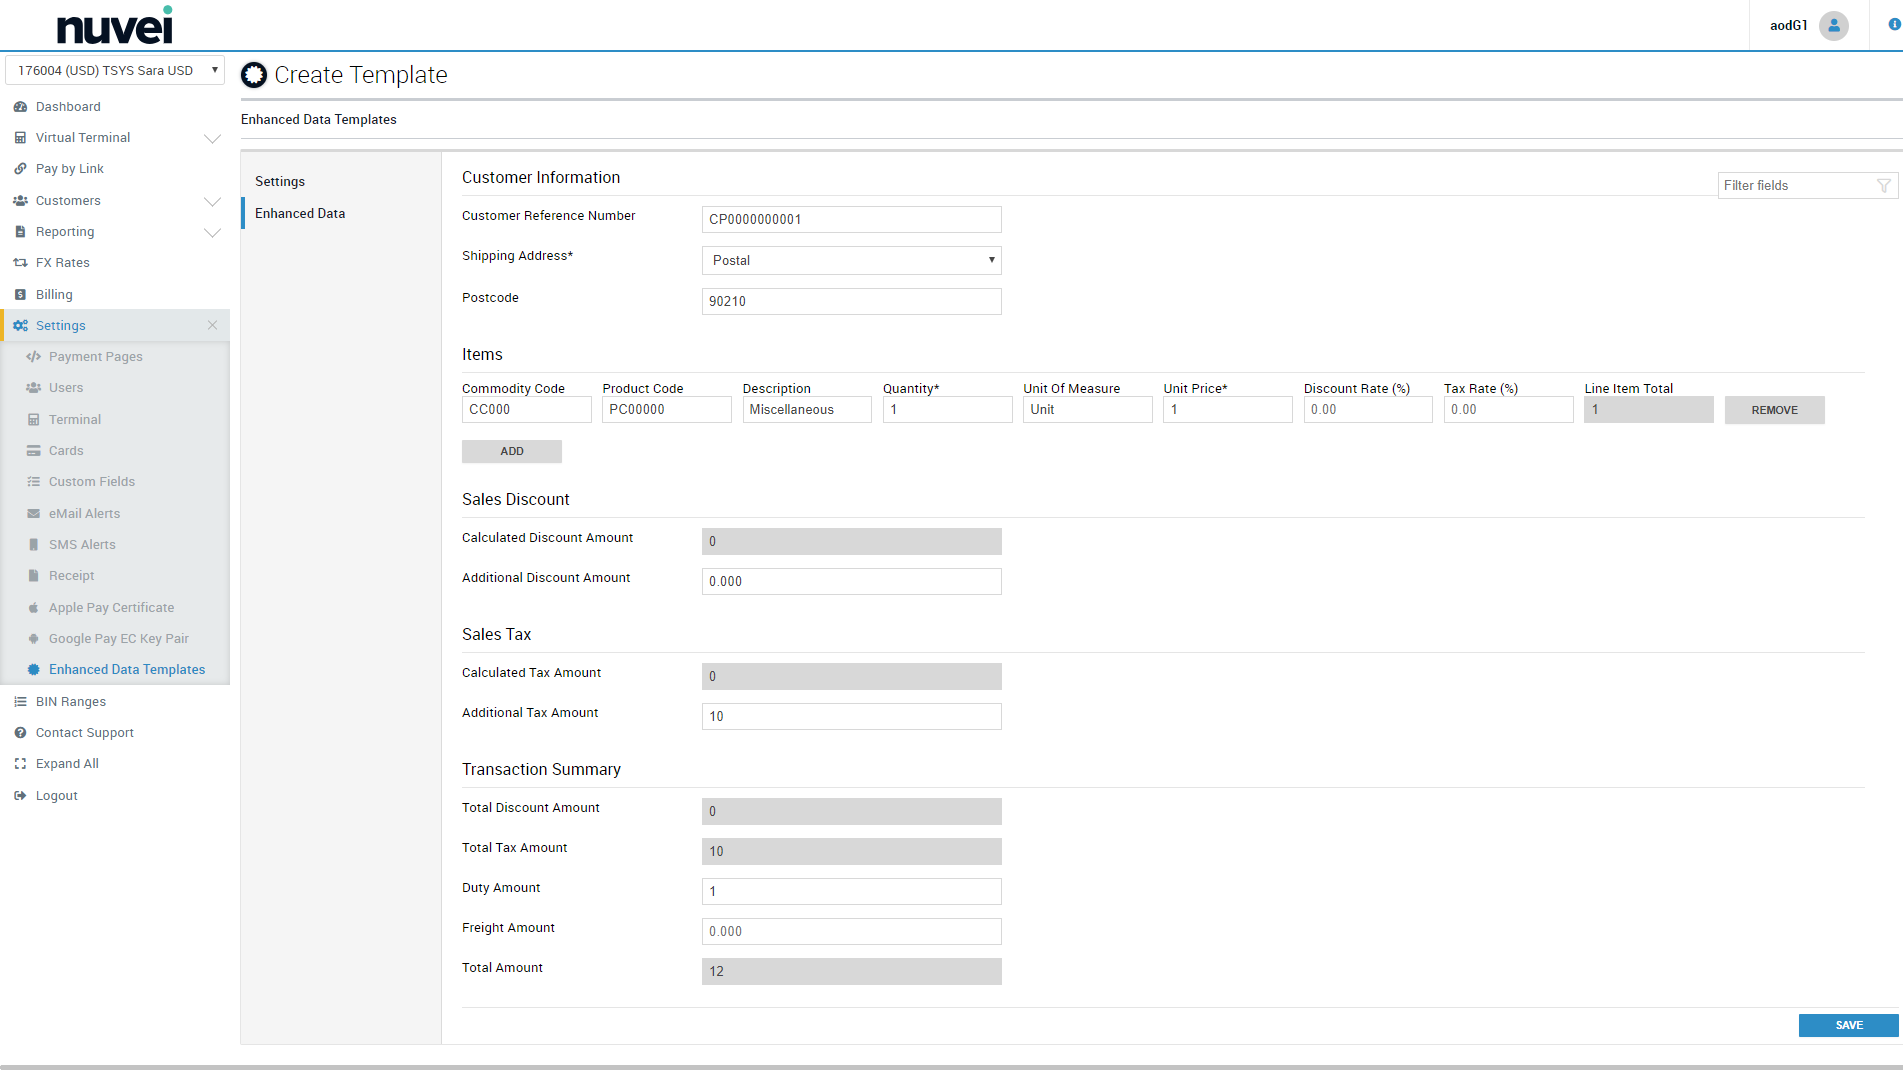Click the Apple Pay Certificate icon
Screen dimensions: 1903x1070
(x=33, y=608)
